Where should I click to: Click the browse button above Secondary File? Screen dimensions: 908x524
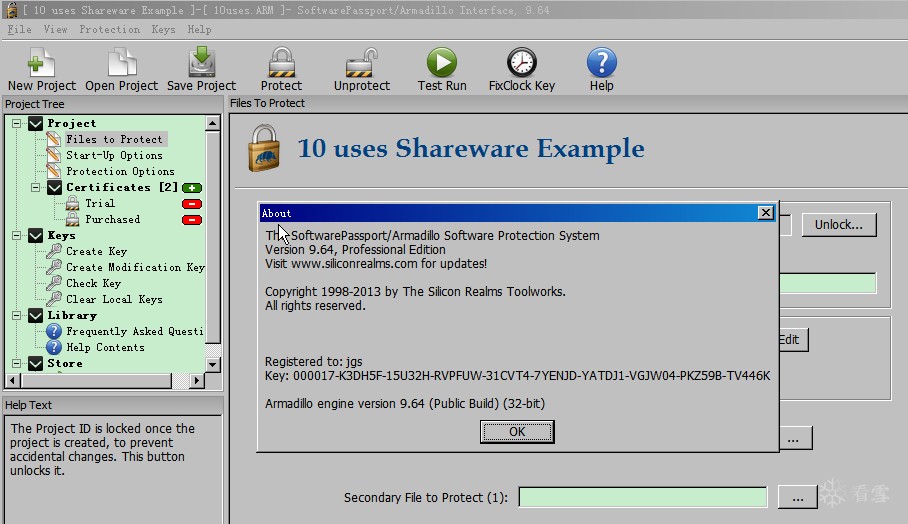tap(795, 438)
